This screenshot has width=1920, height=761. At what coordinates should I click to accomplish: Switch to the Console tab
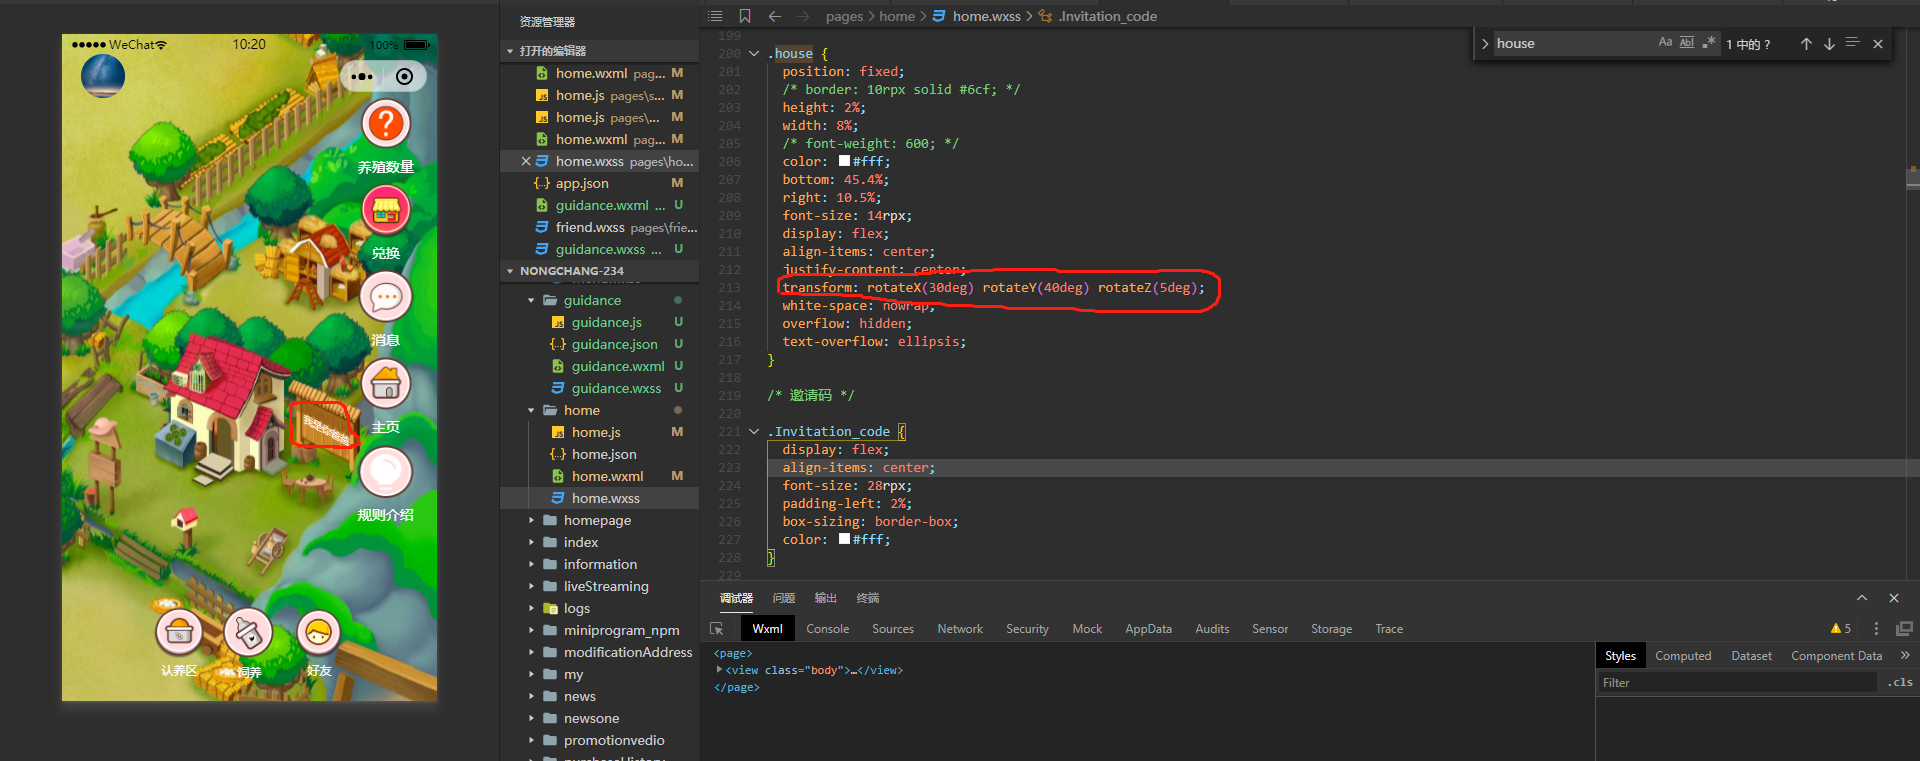(828, 629)
